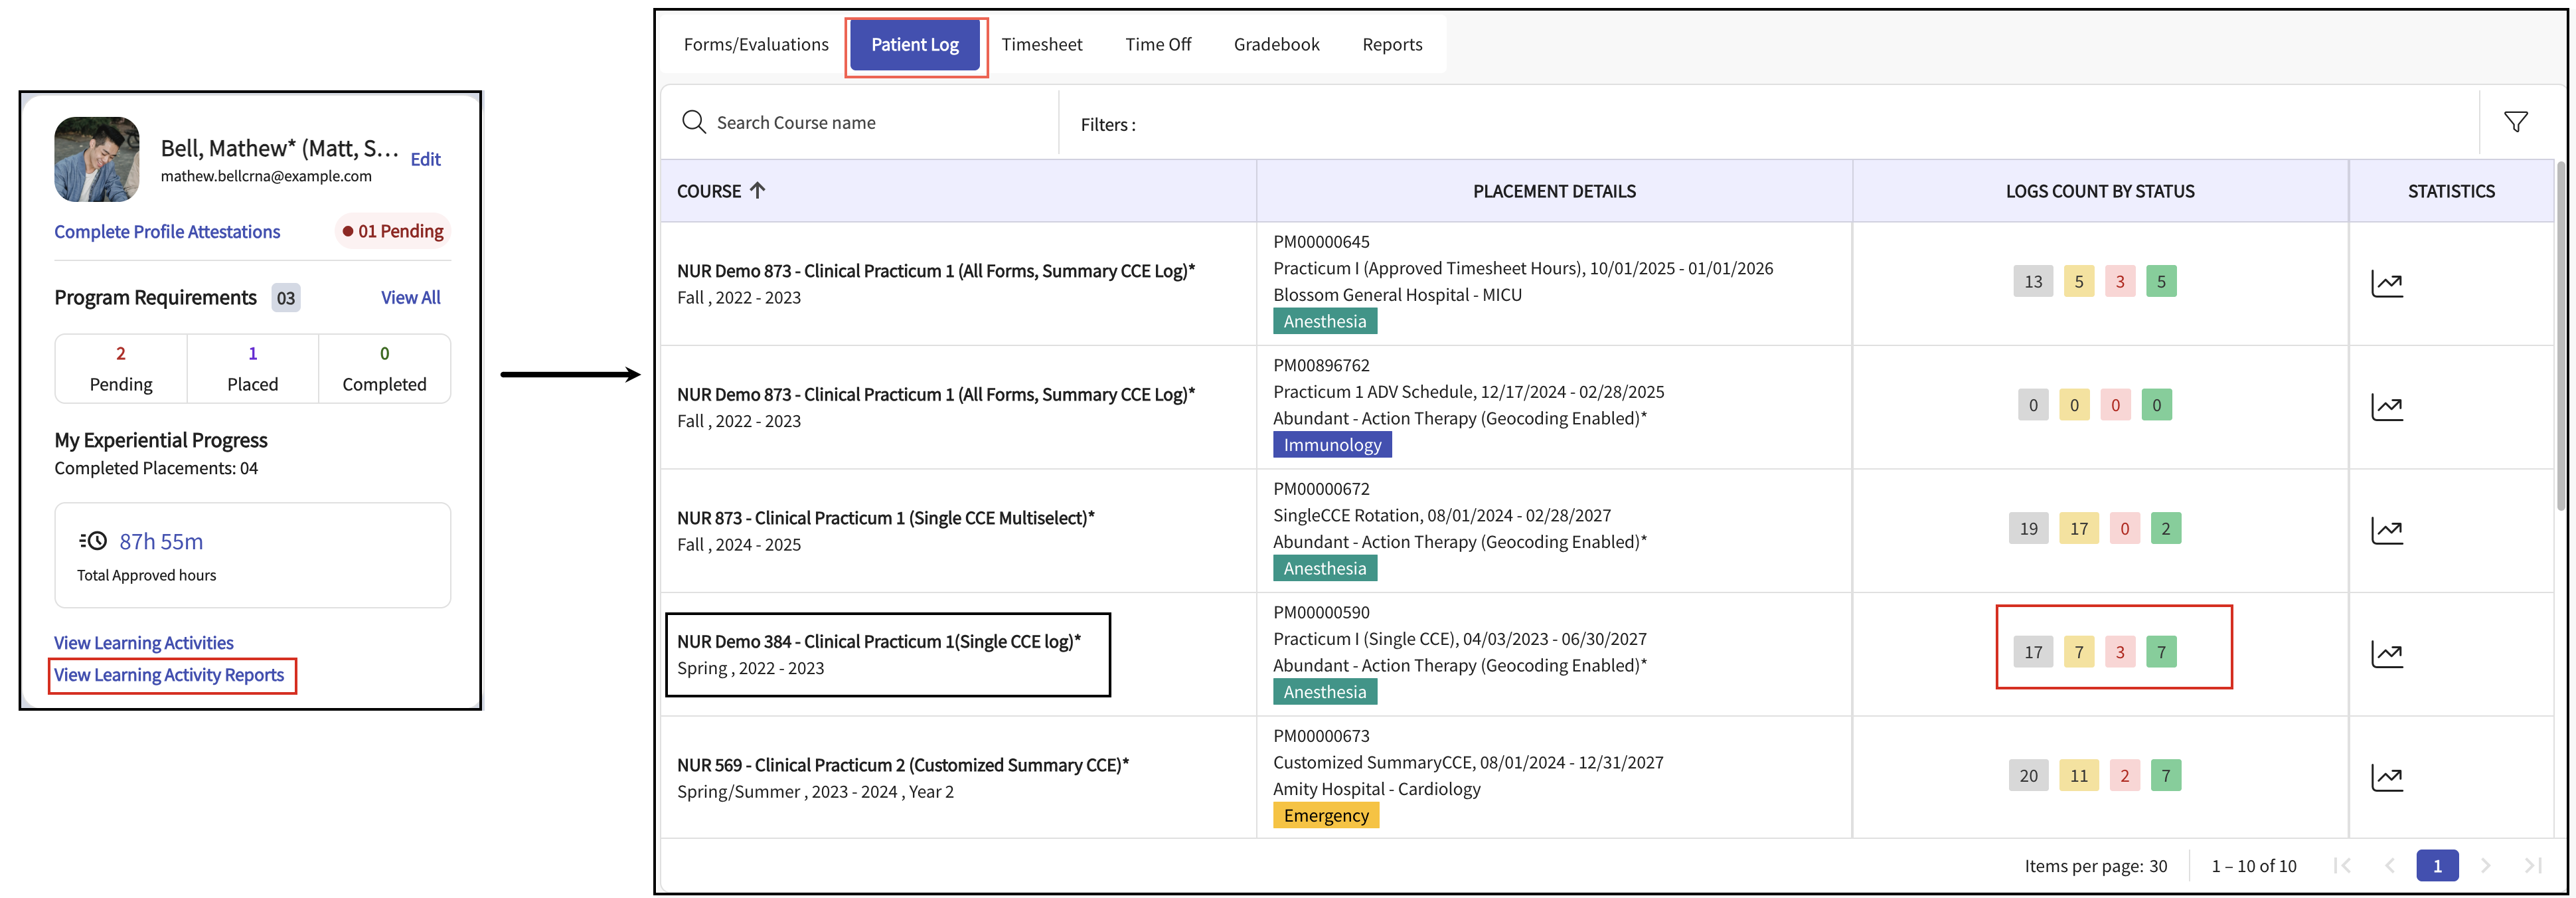Open statistics chart for PM00000645 placement
The image size is (2576, 898).
pyautogui.click(x=2386, y=283)
